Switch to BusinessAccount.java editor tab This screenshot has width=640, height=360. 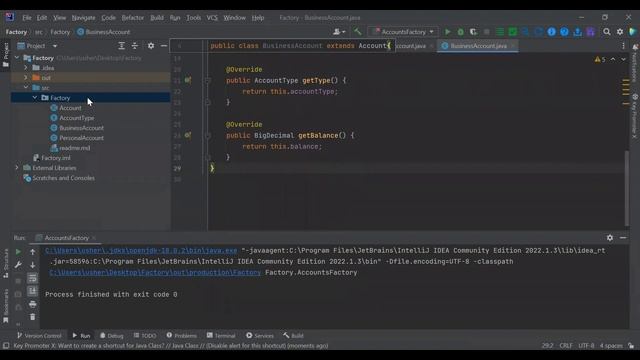click(478, 46)
